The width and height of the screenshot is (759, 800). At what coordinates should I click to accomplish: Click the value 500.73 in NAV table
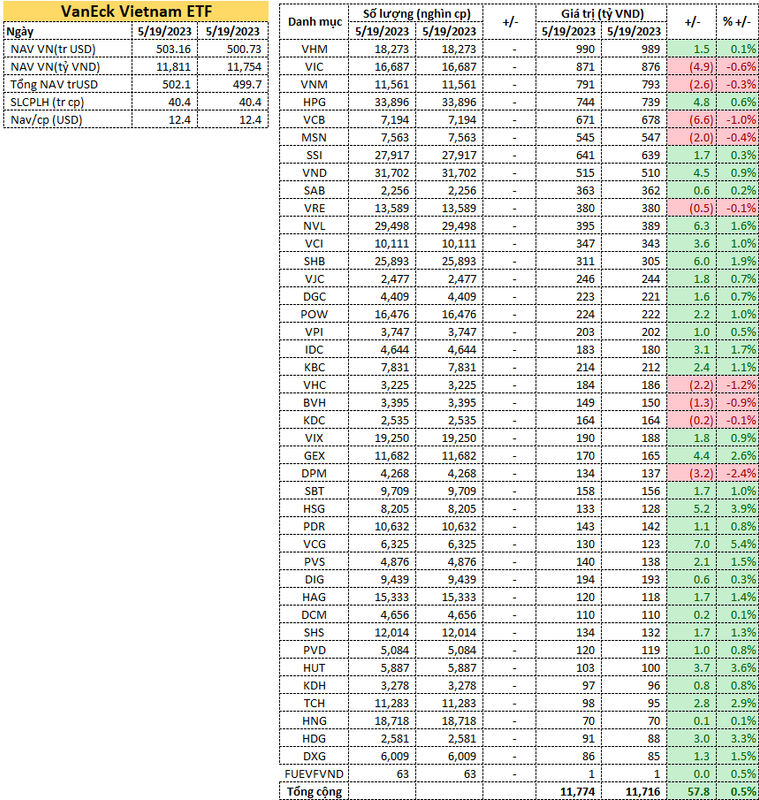coord(244,49)
